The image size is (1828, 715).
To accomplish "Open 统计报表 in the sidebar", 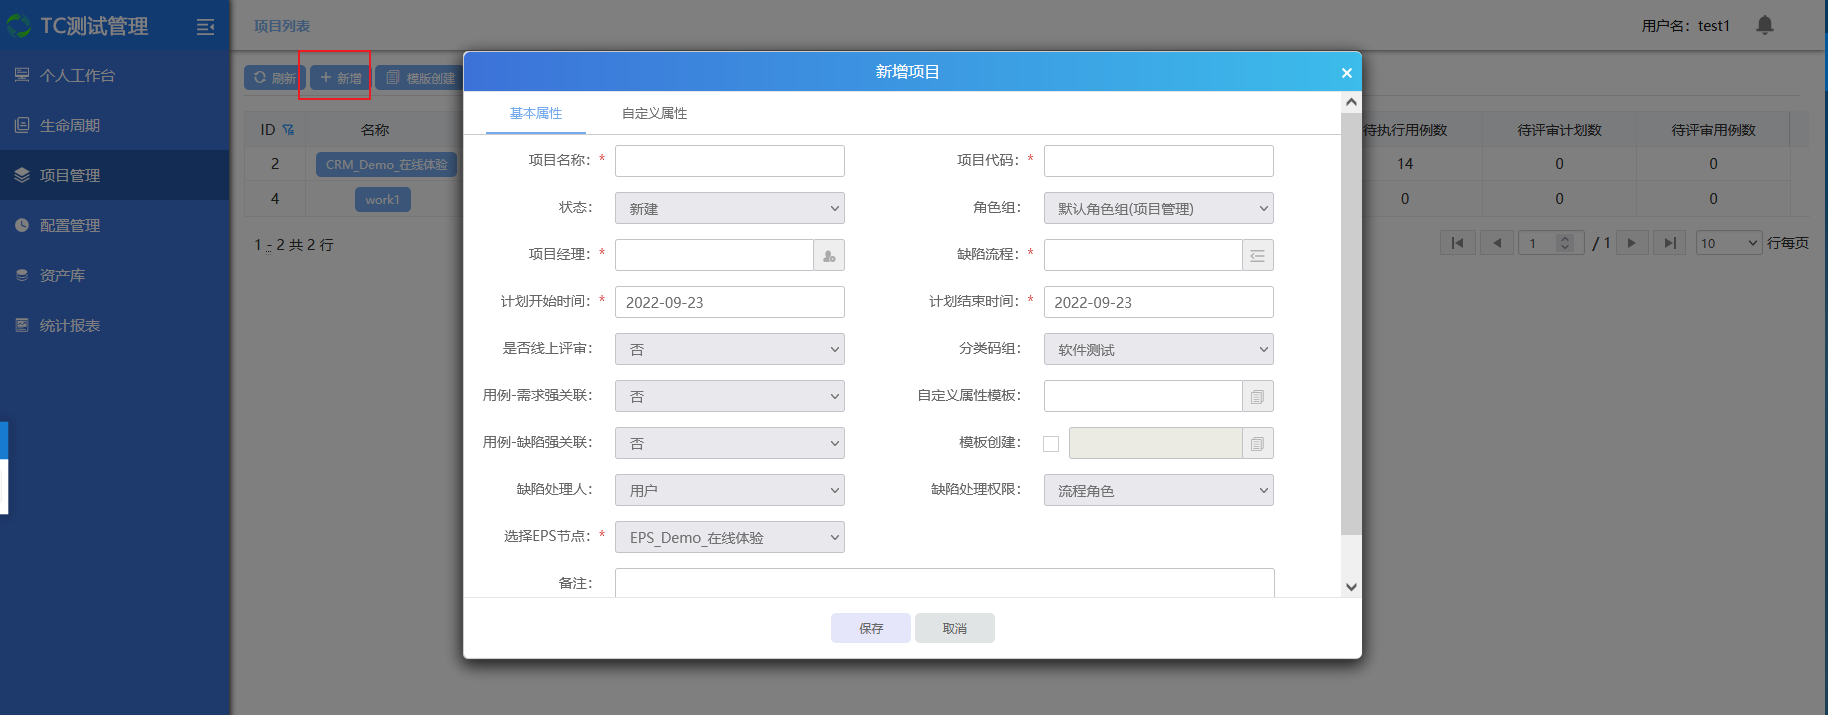I will click(x=70, y=326).
